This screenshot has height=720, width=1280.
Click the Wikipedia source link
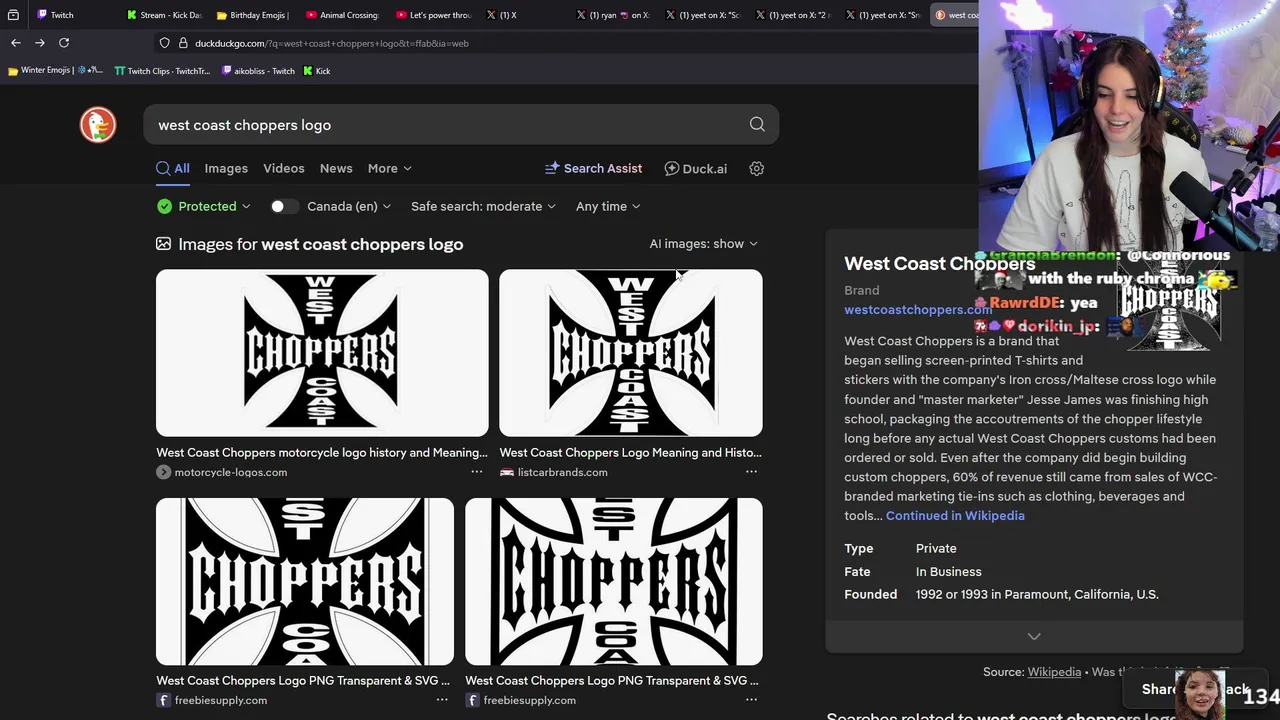tap(1054, 672)
